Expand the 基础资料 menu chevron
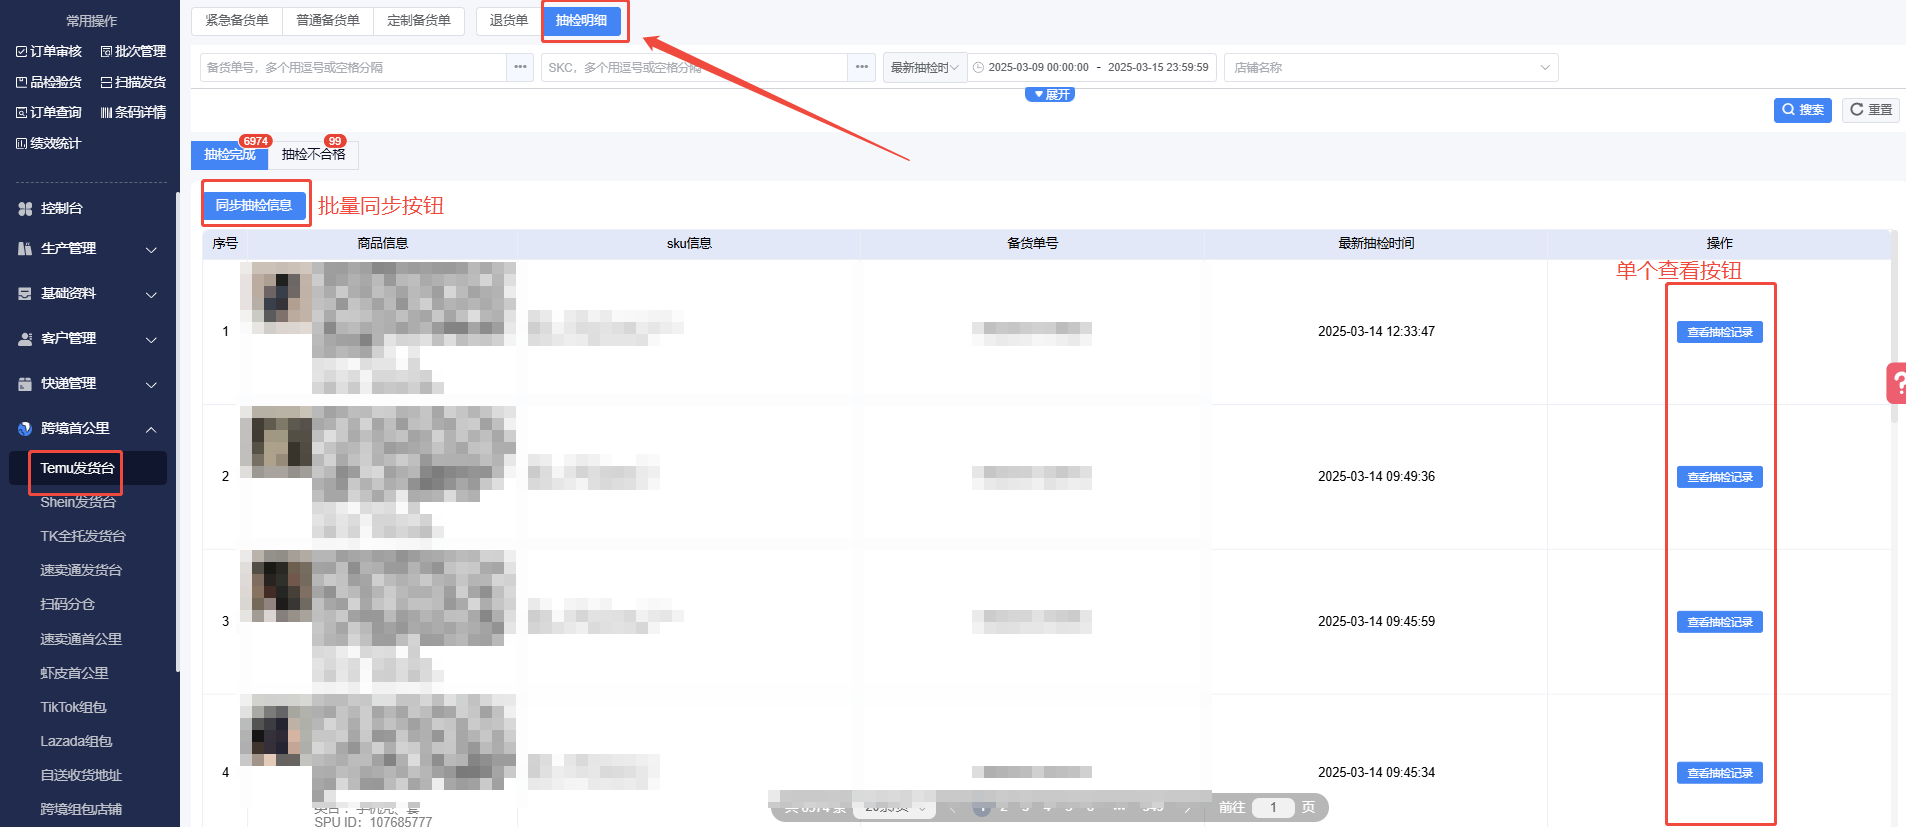Screen dimensions: 1906x827 coord(152,295)
